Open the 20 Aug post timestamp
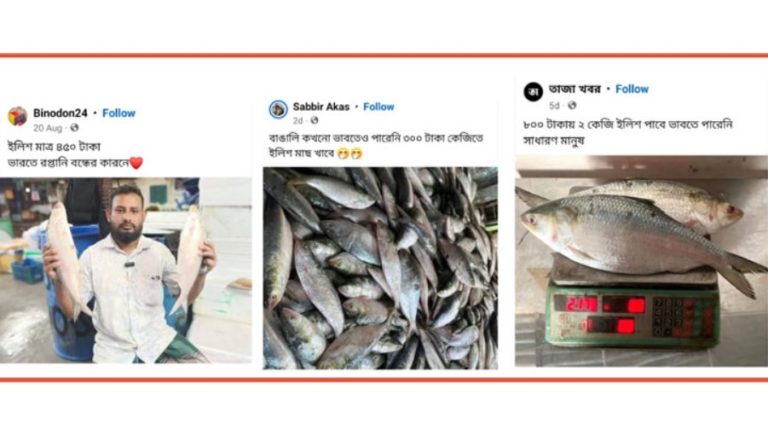The height and width of the screenshot is (447, 768). pos(48,128)
